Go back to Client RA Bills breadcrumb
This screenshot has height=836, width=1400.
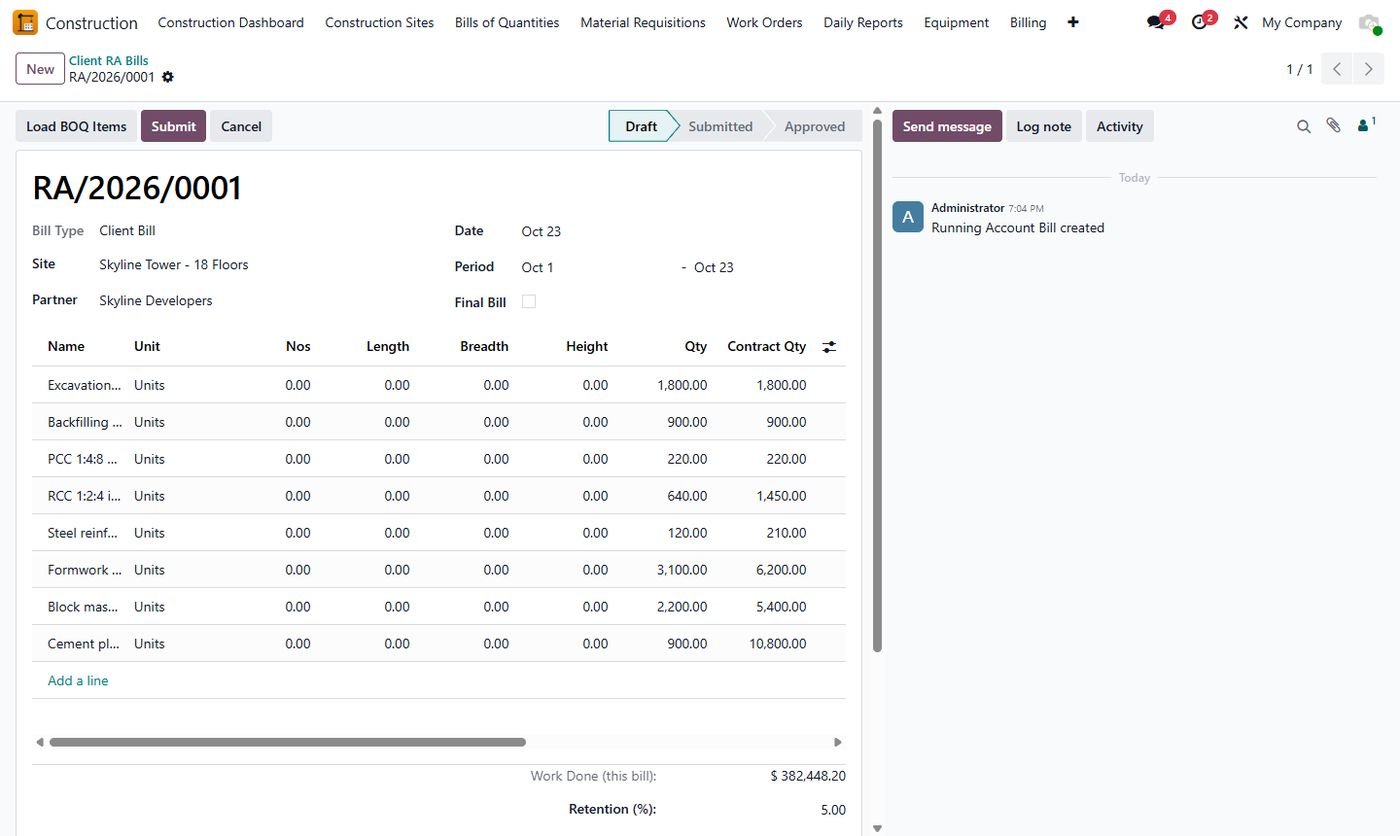[x=108, y=60]
